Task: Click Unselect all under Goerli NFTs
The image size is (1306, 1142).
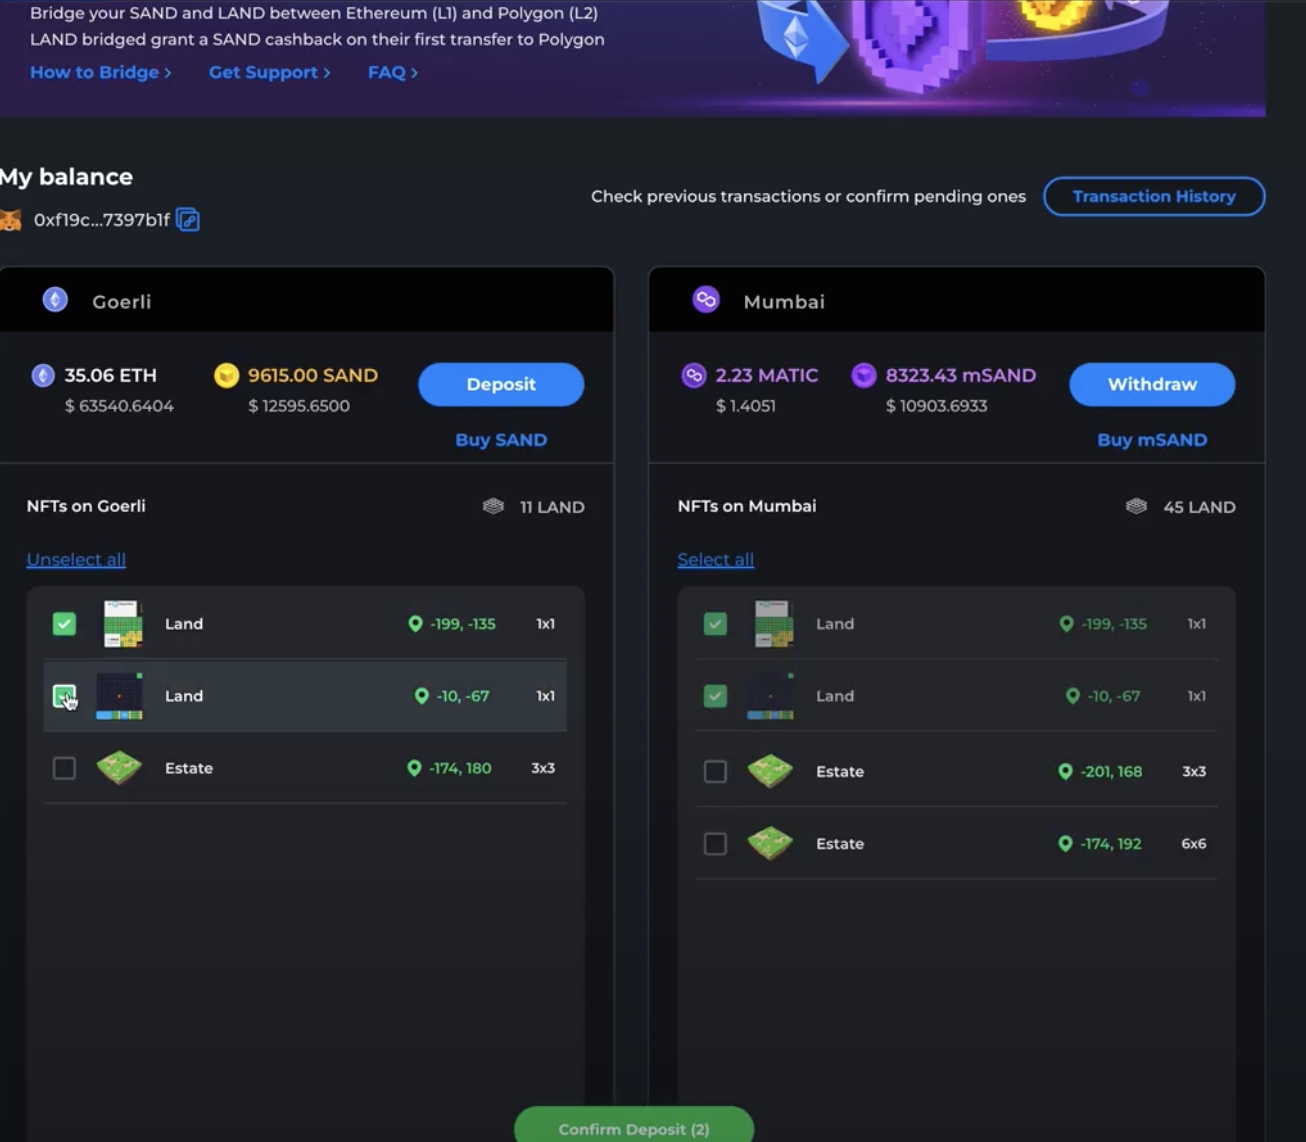Action: coord(76,560)
